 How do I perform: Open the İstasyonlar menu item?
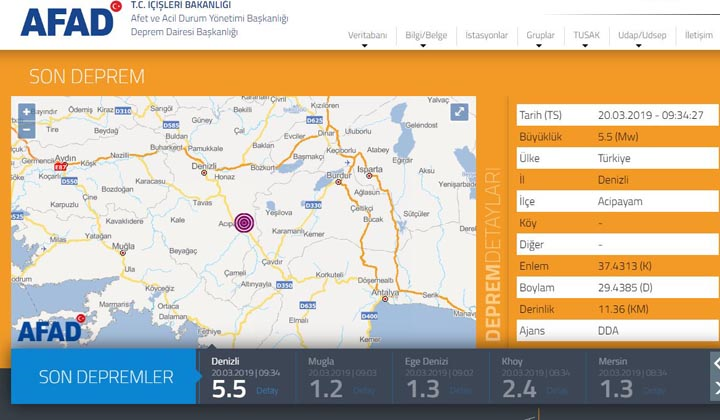pos(486,35)
